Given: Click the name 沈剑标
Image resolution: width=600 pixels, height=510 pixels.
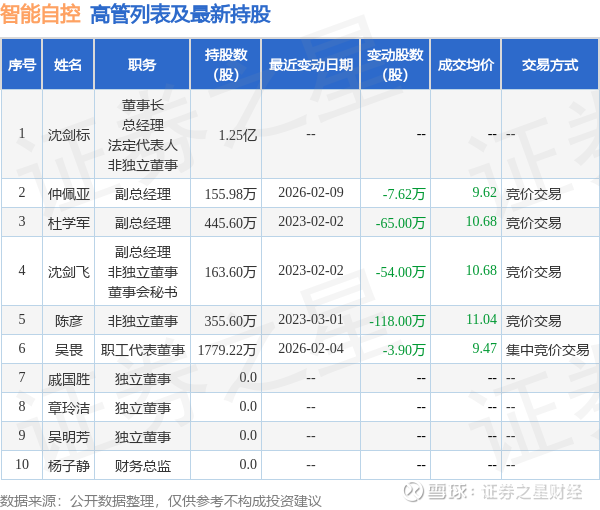Looking at the screenshot, I should coord(69,135).
